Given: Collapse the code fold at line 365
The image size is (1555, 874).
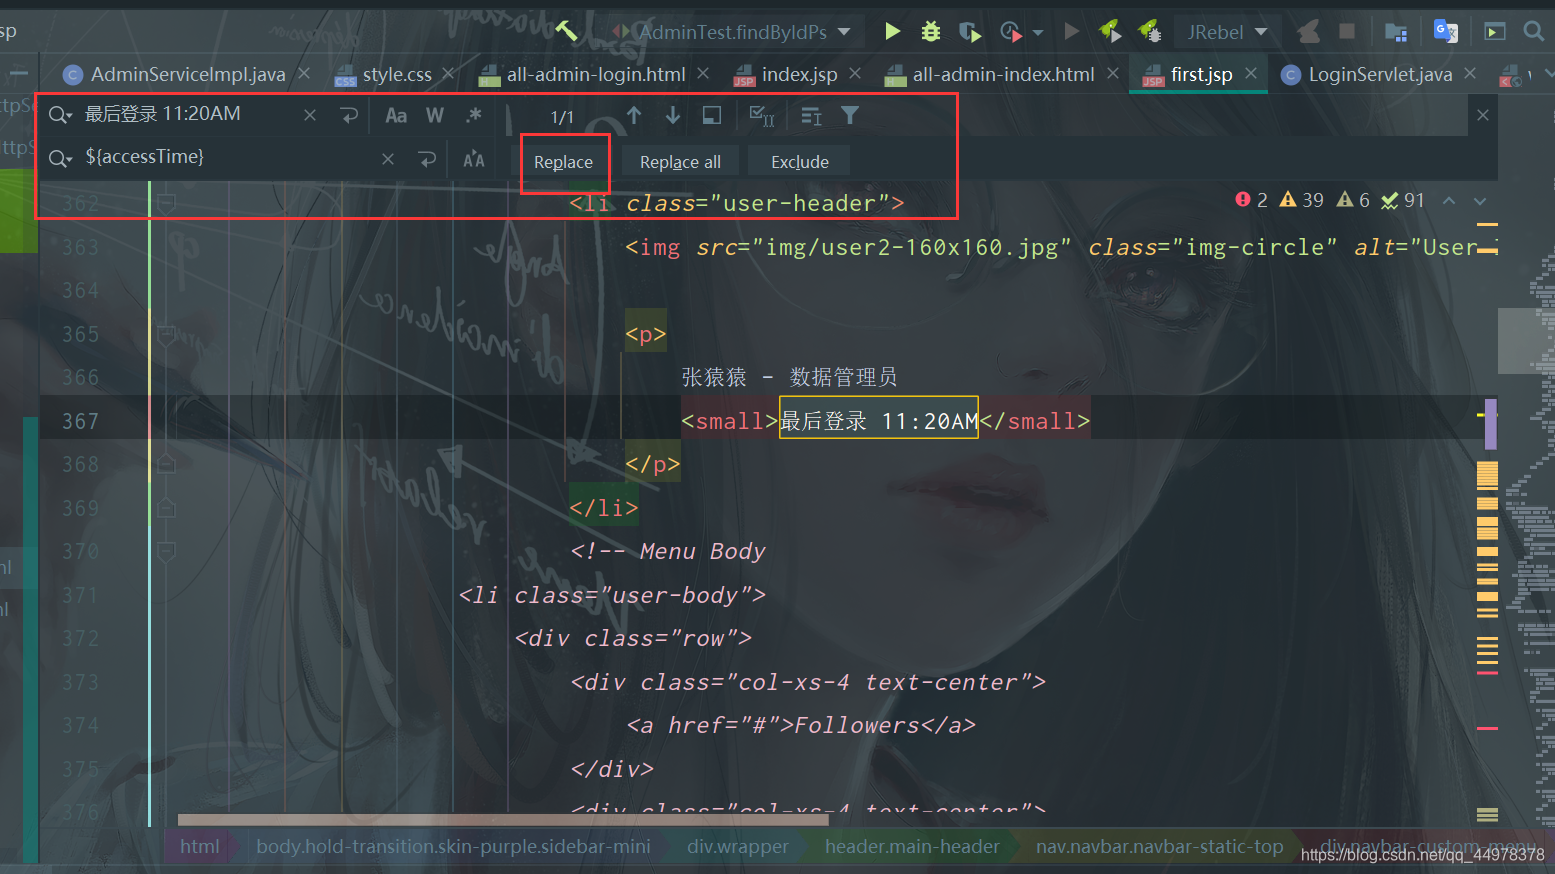Looking at the screenshot, I should pos(167,334).
